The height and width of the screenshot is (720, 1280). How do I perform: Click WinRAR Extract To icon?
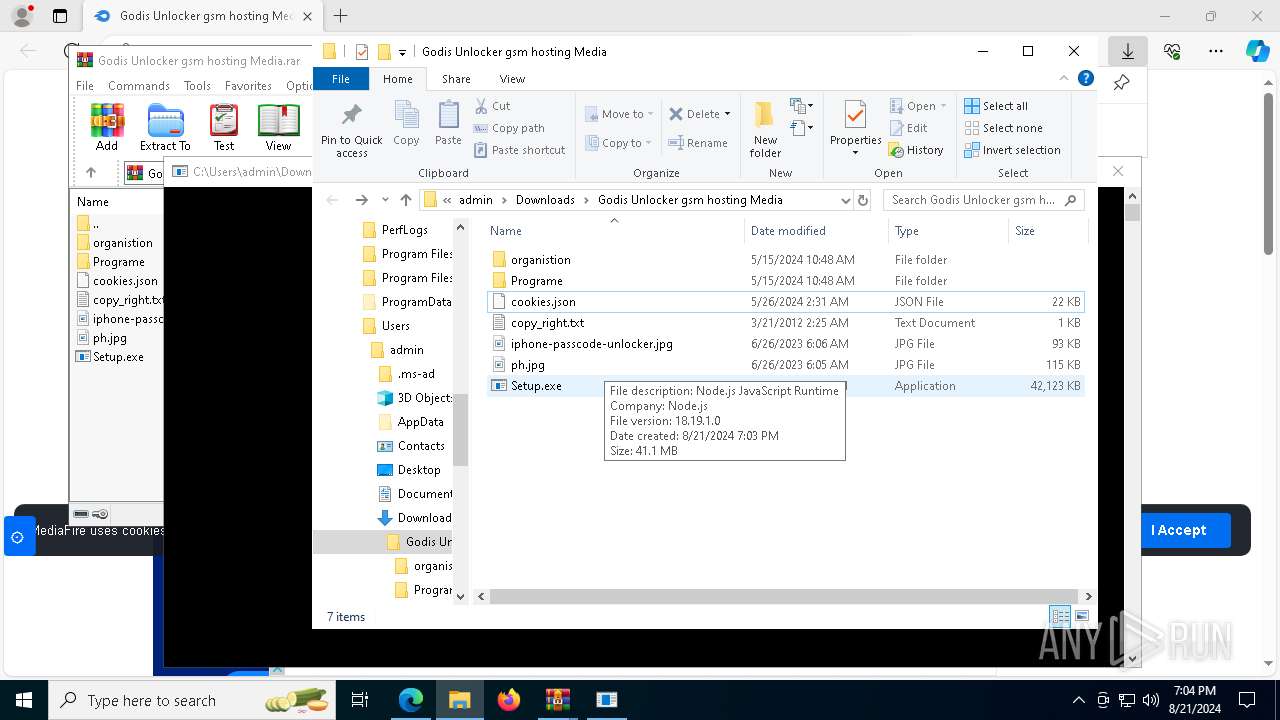[x=165, y=127]
